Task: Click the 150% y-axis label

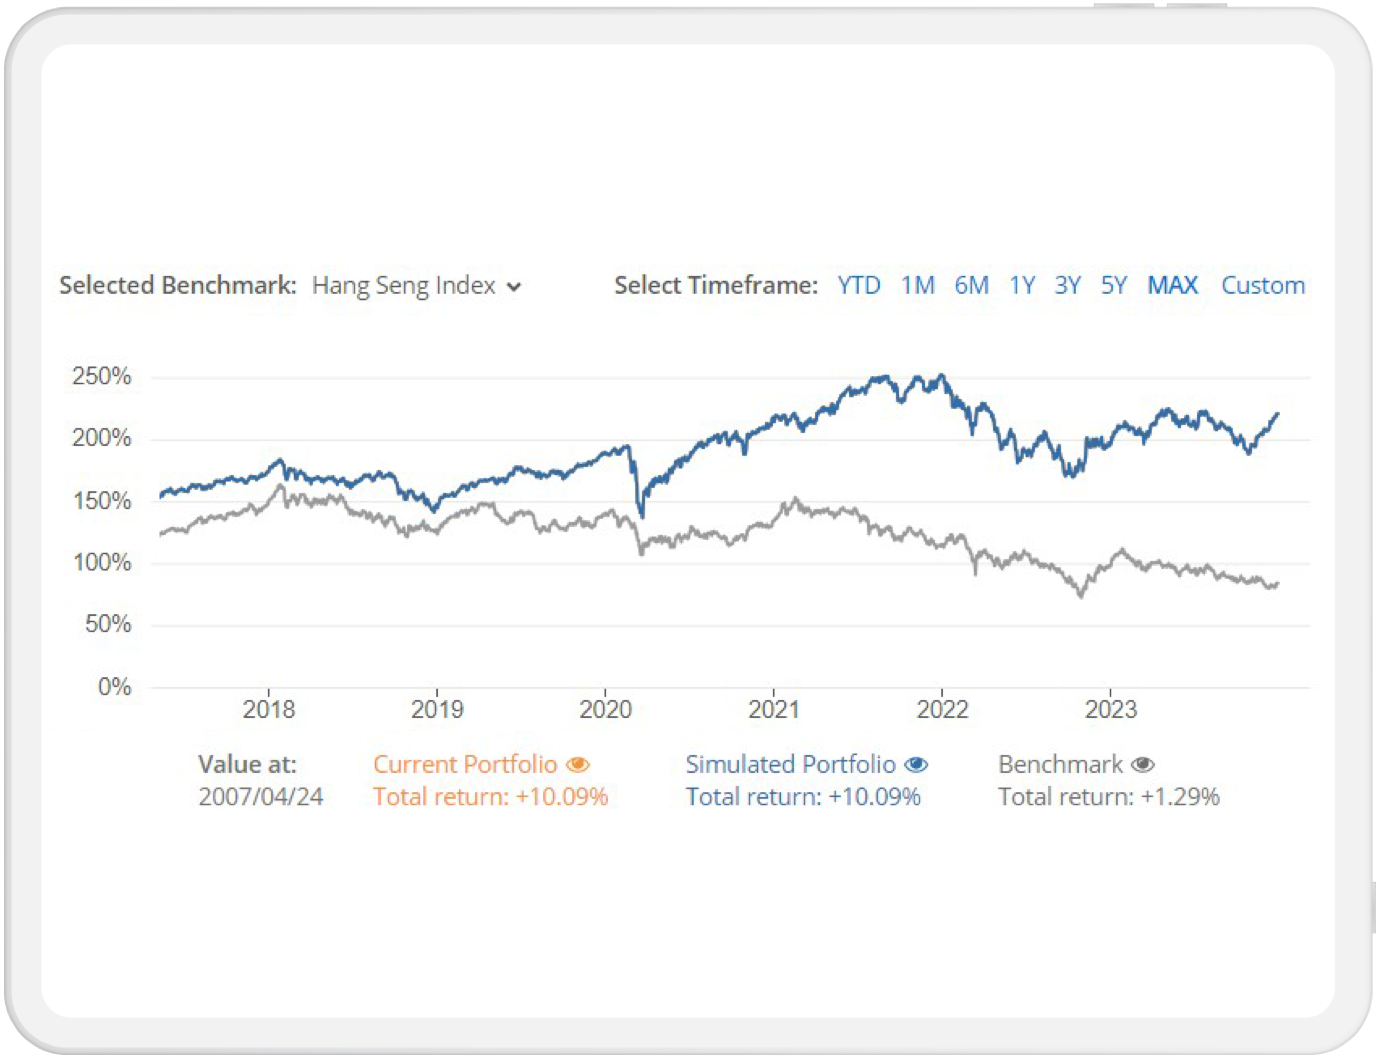Action: click(102, 501)
